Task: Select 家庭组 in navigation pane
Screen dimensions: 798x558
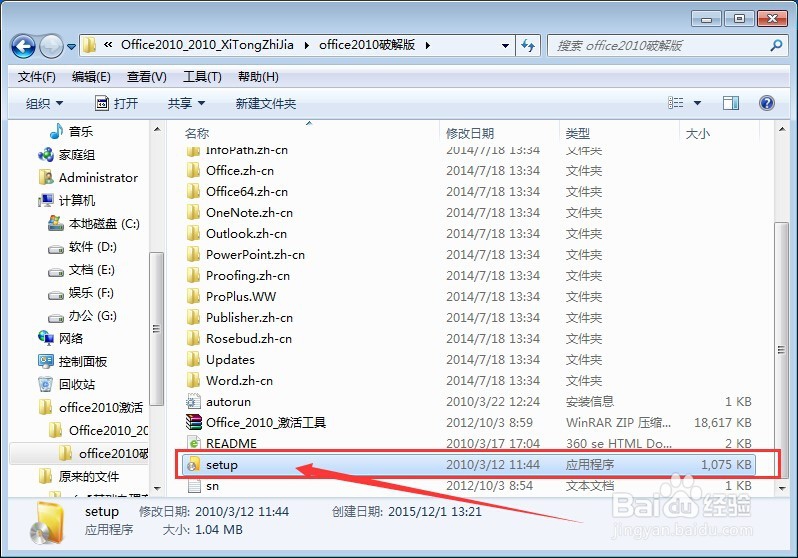Action: 66,154
